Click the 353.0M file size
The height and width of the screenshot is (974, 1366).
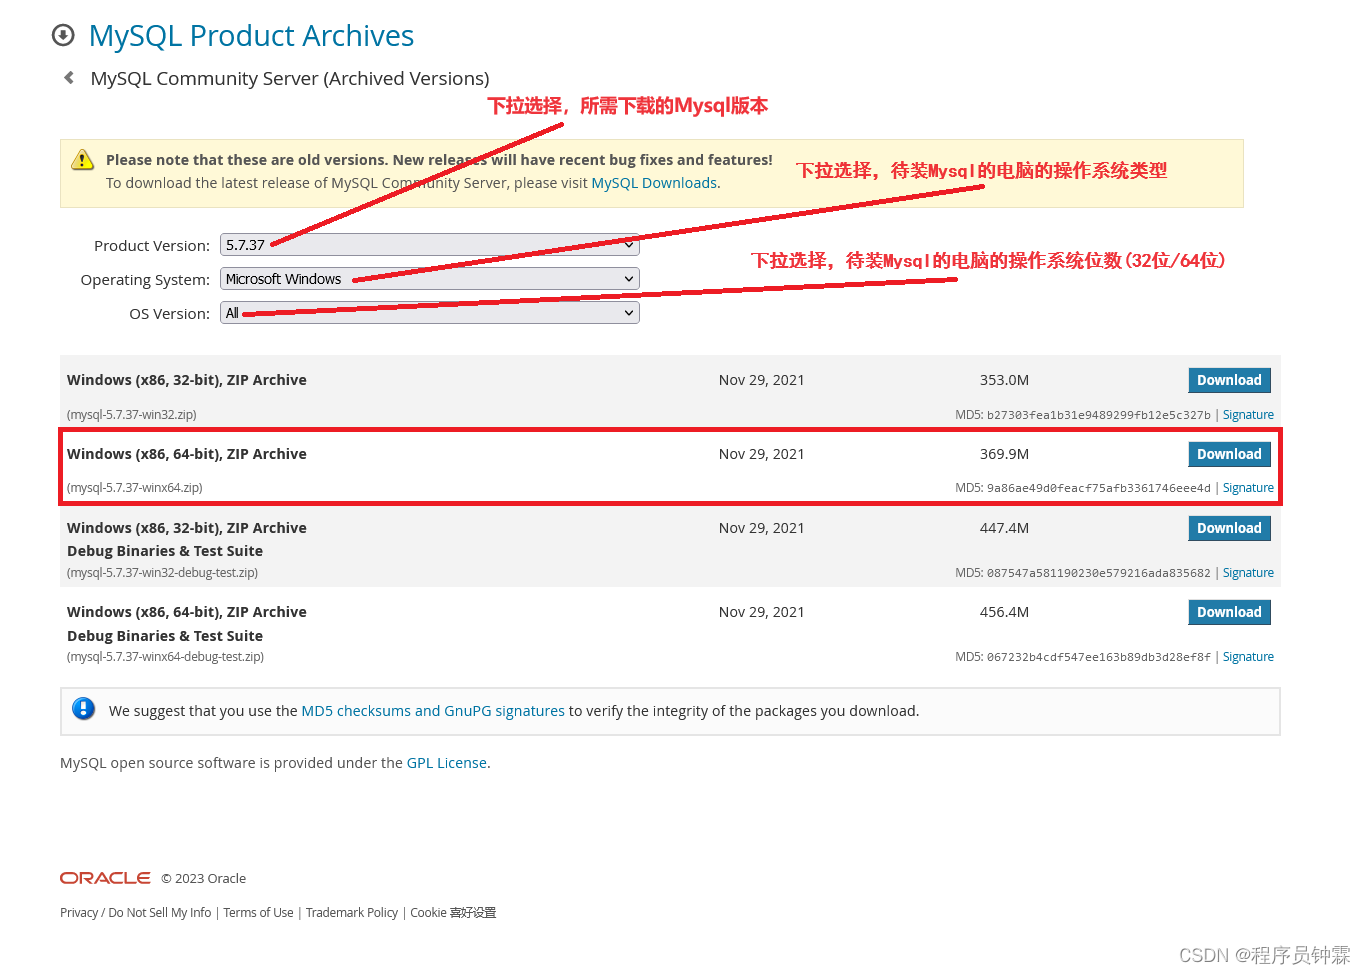click(1004, 380)
